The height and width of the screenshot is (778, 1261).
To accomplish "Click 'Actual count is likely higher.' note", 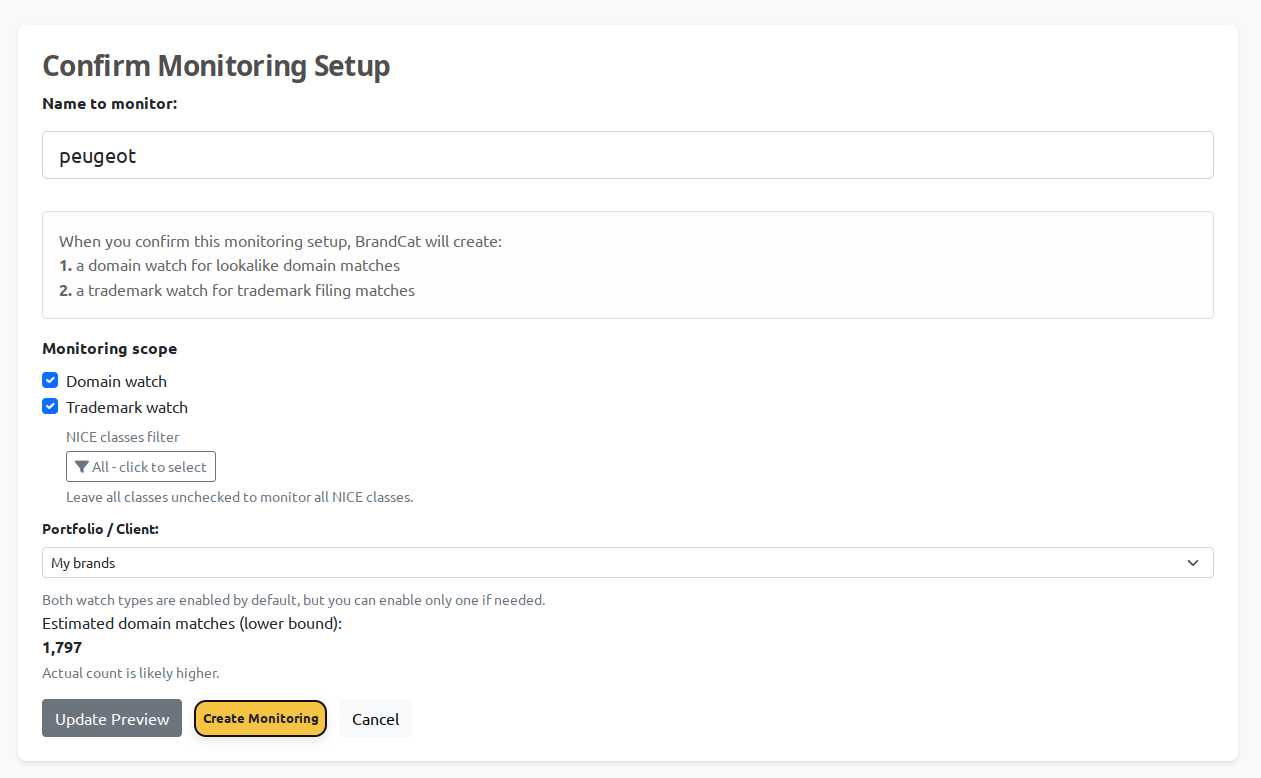I will pos(130,673).
